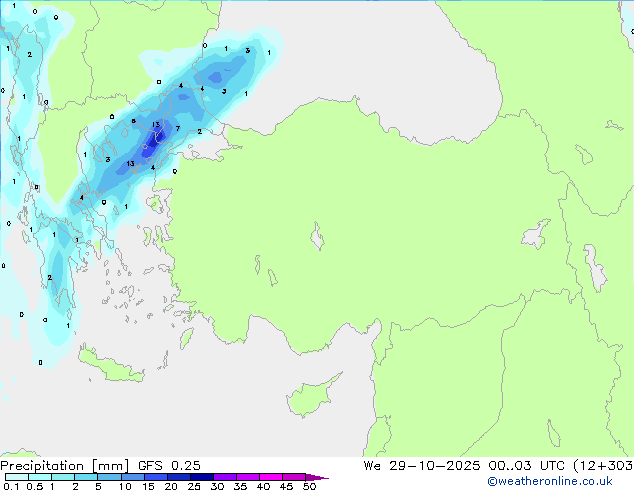Click the "Precipitation [mm]" title text

click(x=64, y=466)
